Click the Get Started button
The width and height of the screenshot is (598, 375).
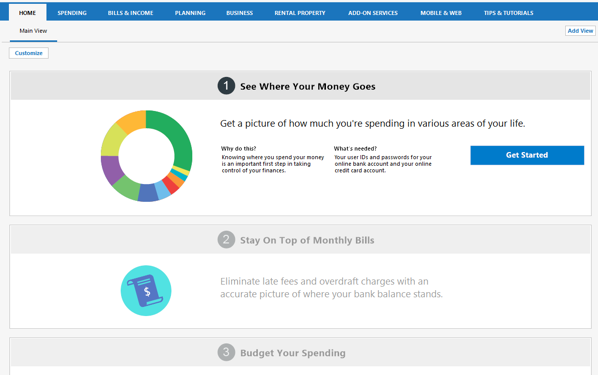(527, 155)
